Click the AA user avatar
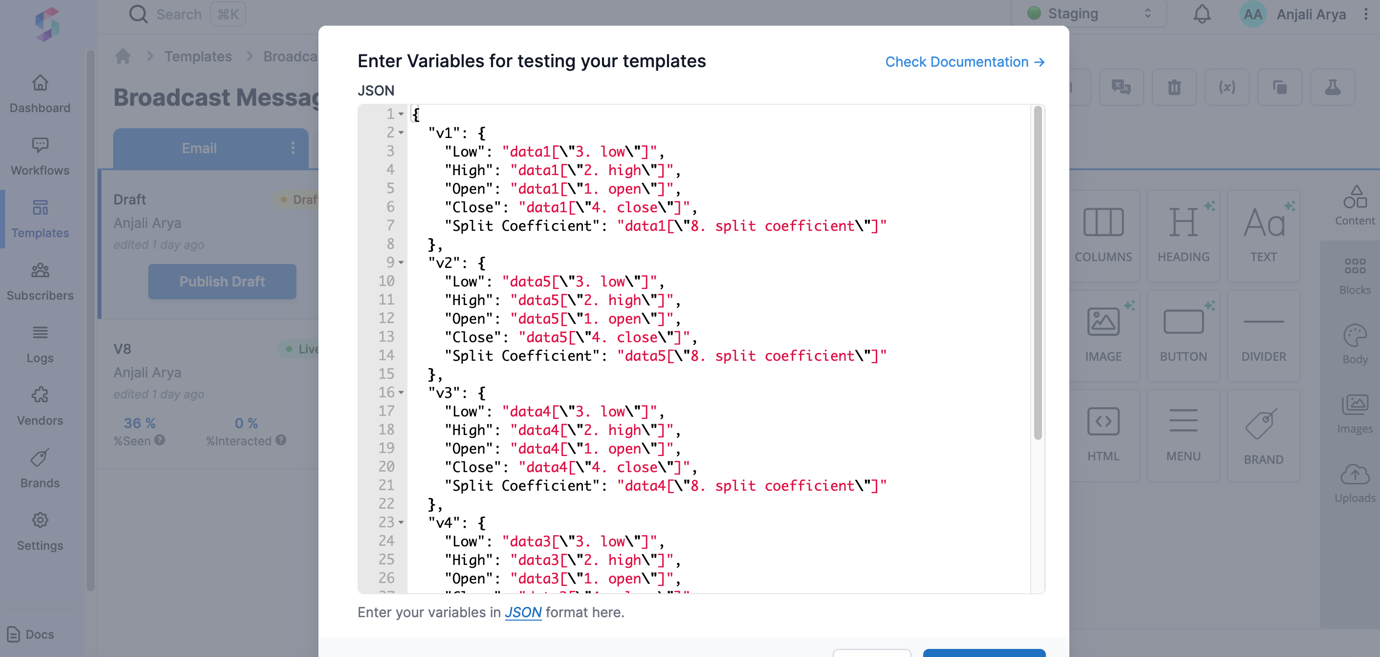The width and height of the screenshot is (1380, 657). point(1252,14)
